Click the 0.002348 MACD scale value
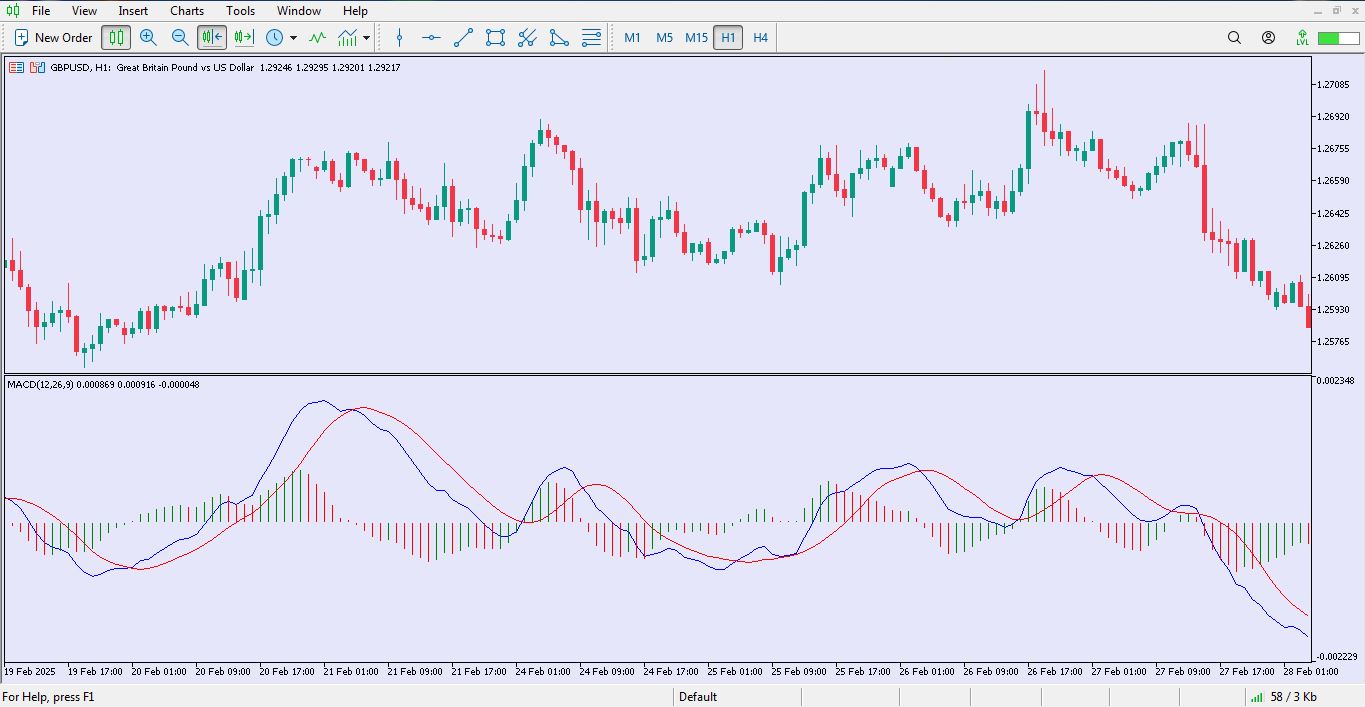Viewport: 1365px width, 707px height. point(1337,381)
